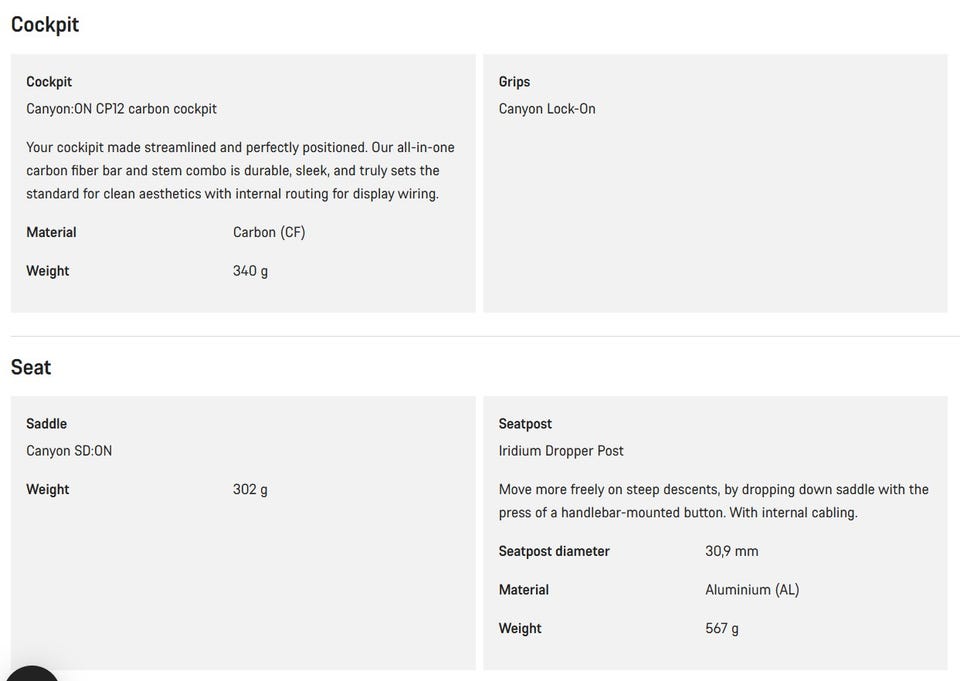Click the Cockpit section heading
Viewport: 960px width, 681px height.
45,24
